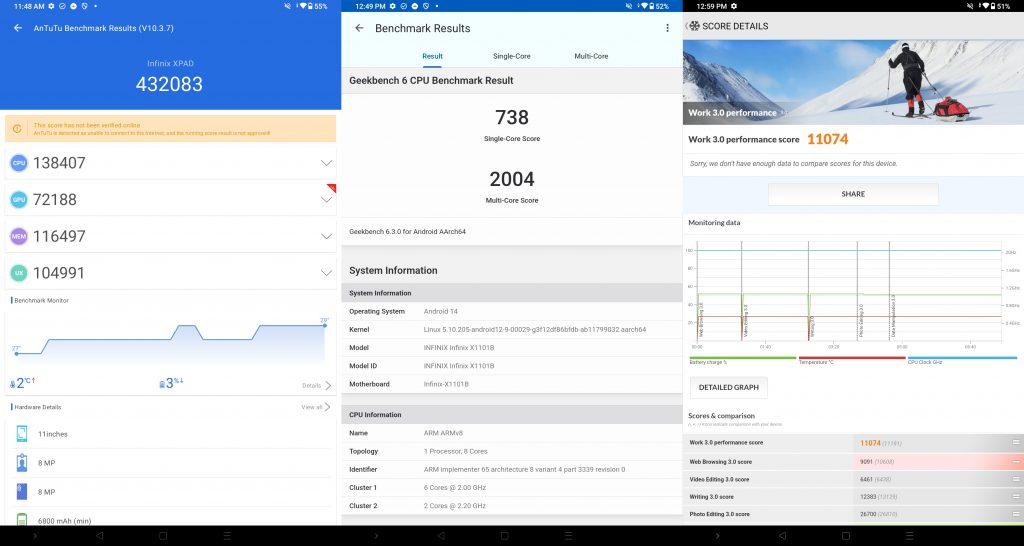Tap Android home square in Geekbench panel

tap(504, 536)
